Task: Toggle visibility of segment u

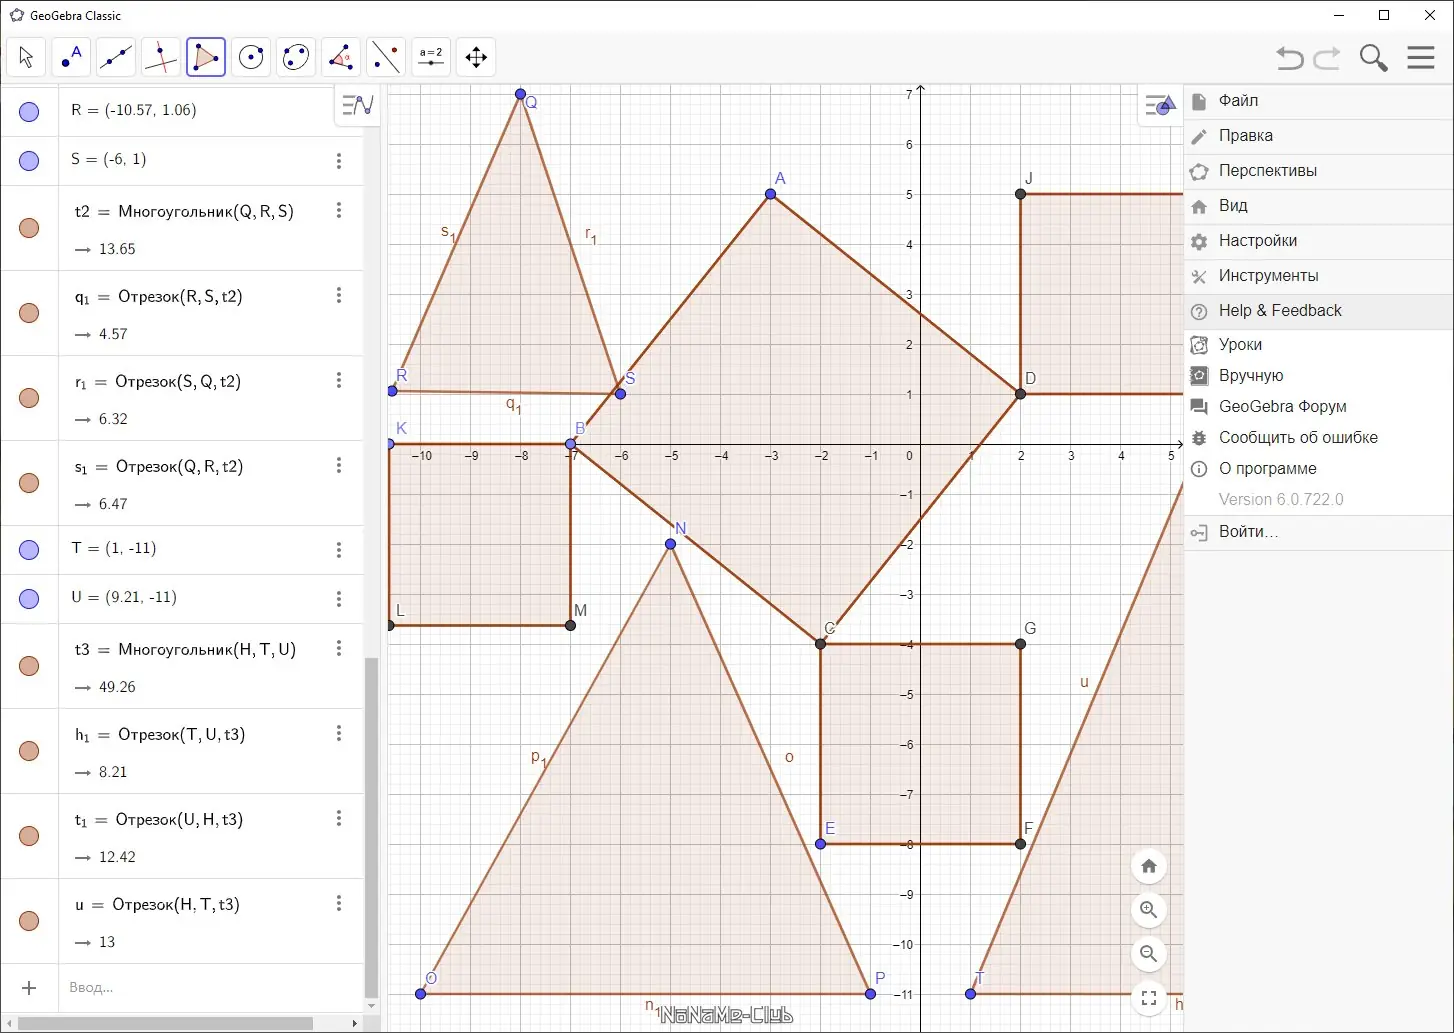Action: [29, 921]
